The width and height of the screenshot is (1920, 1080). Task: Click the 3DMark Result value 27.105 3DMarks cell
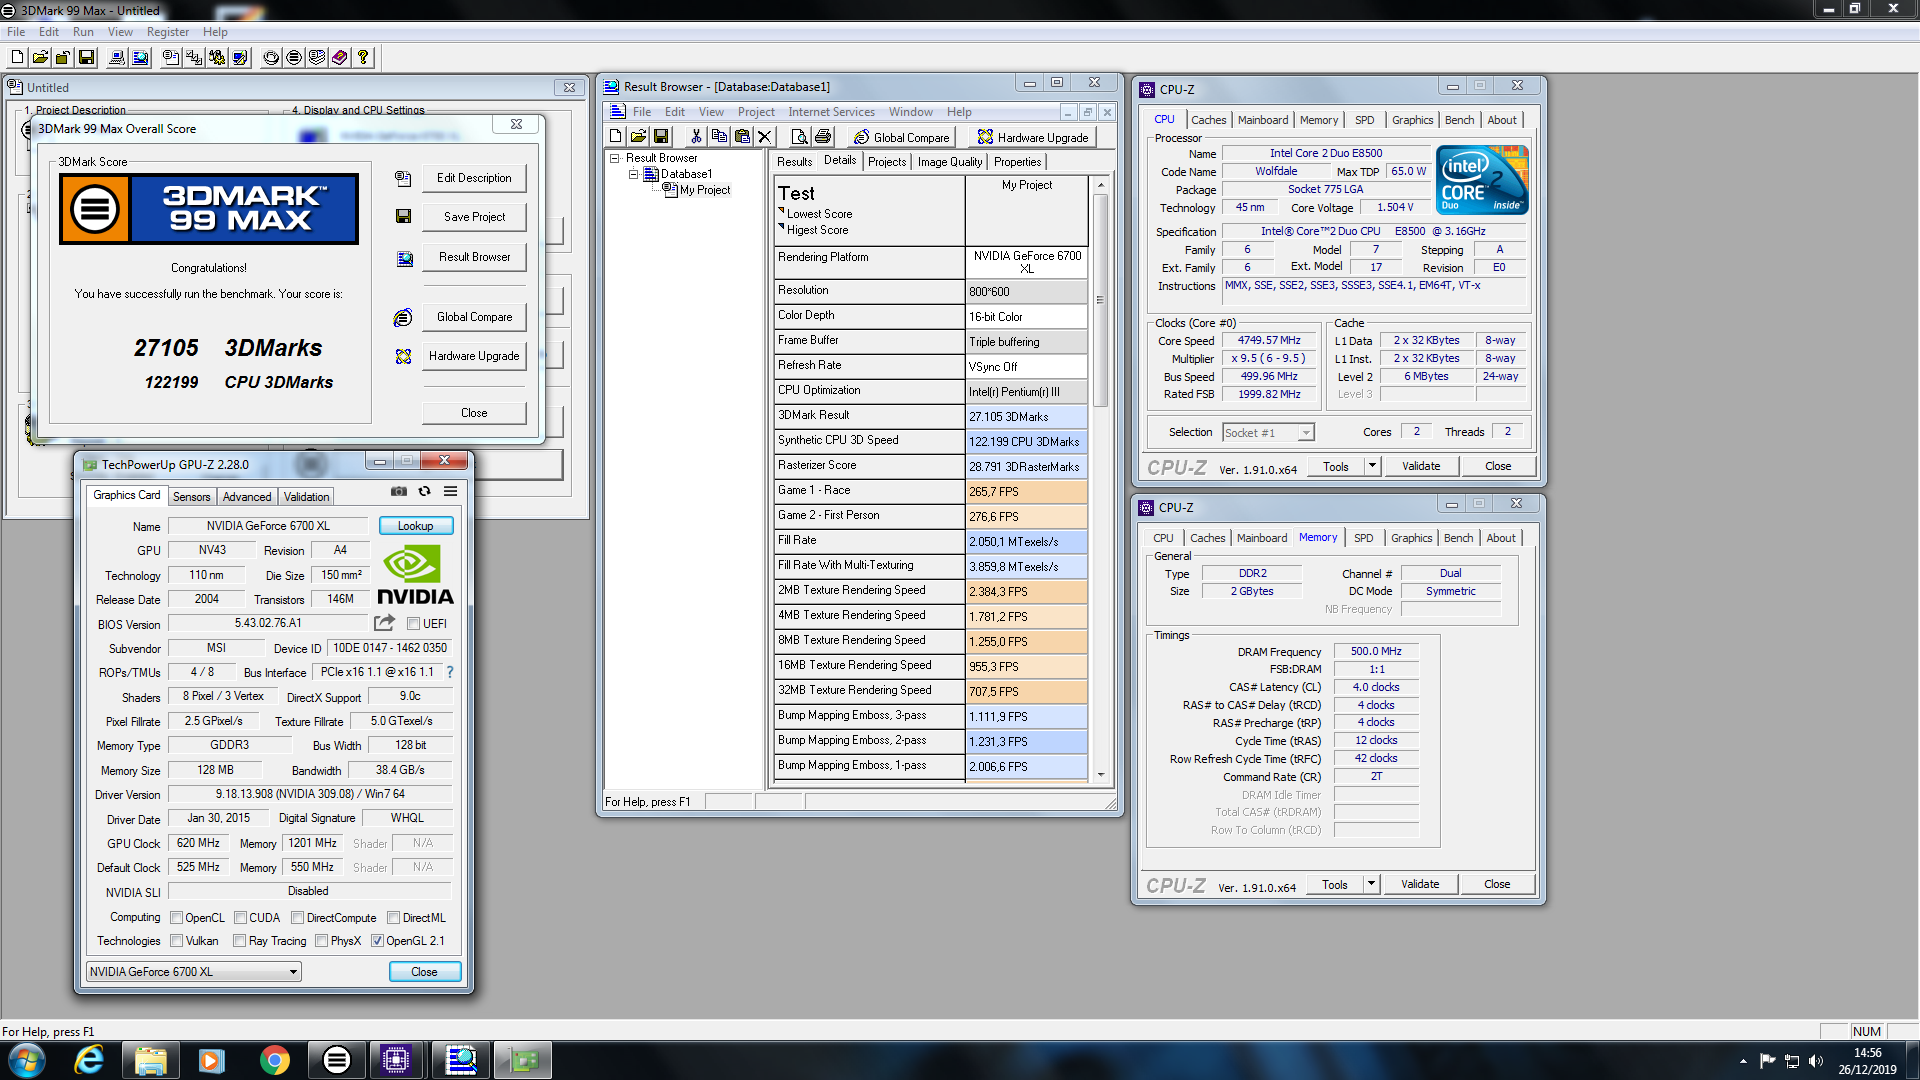[x=1027, y=416]
